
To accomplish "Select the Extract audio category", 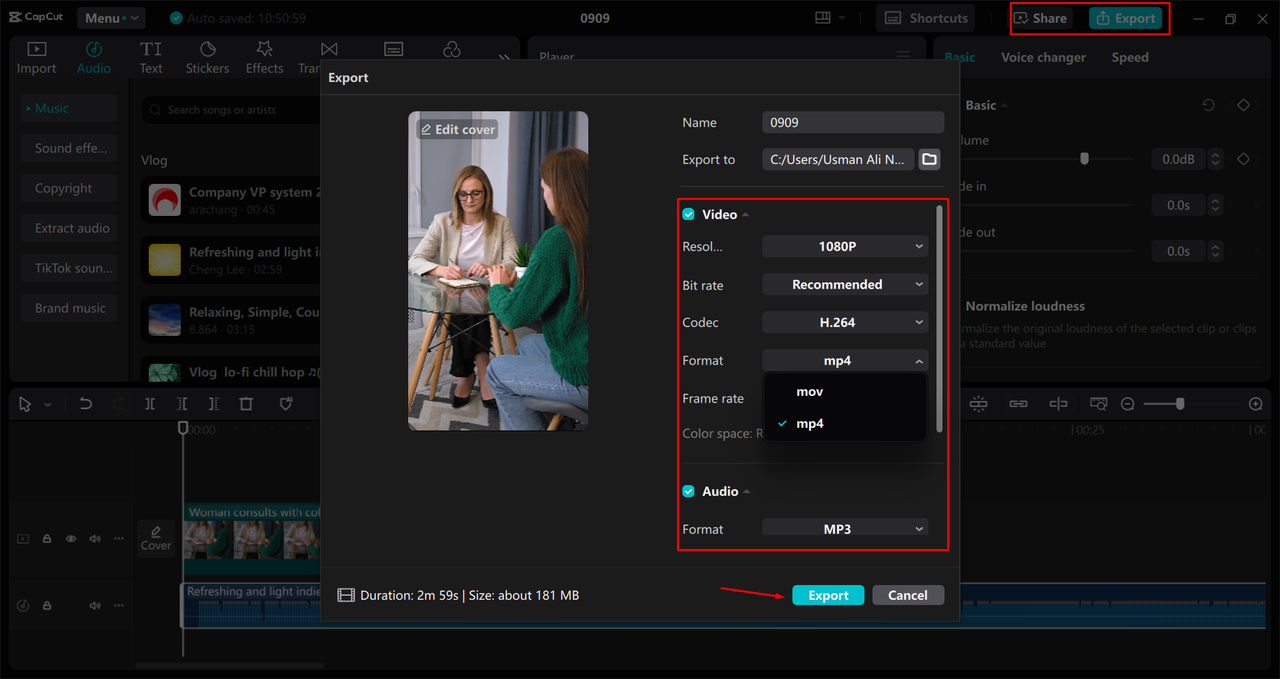I will point(69,228).
